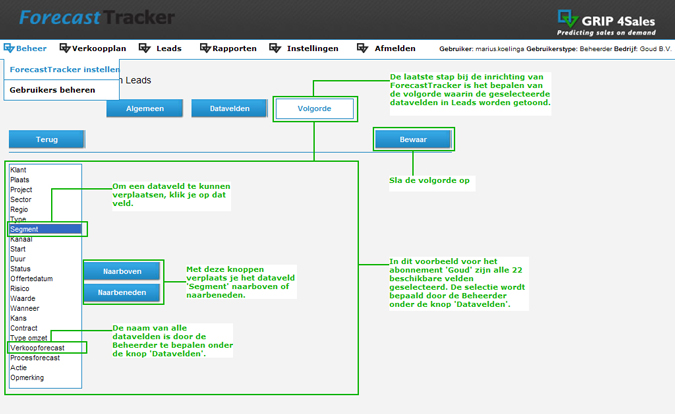Screen dimensions: 675x414
Task: Click the checkmark icon beside Instellingen
Action: [275, 48]
